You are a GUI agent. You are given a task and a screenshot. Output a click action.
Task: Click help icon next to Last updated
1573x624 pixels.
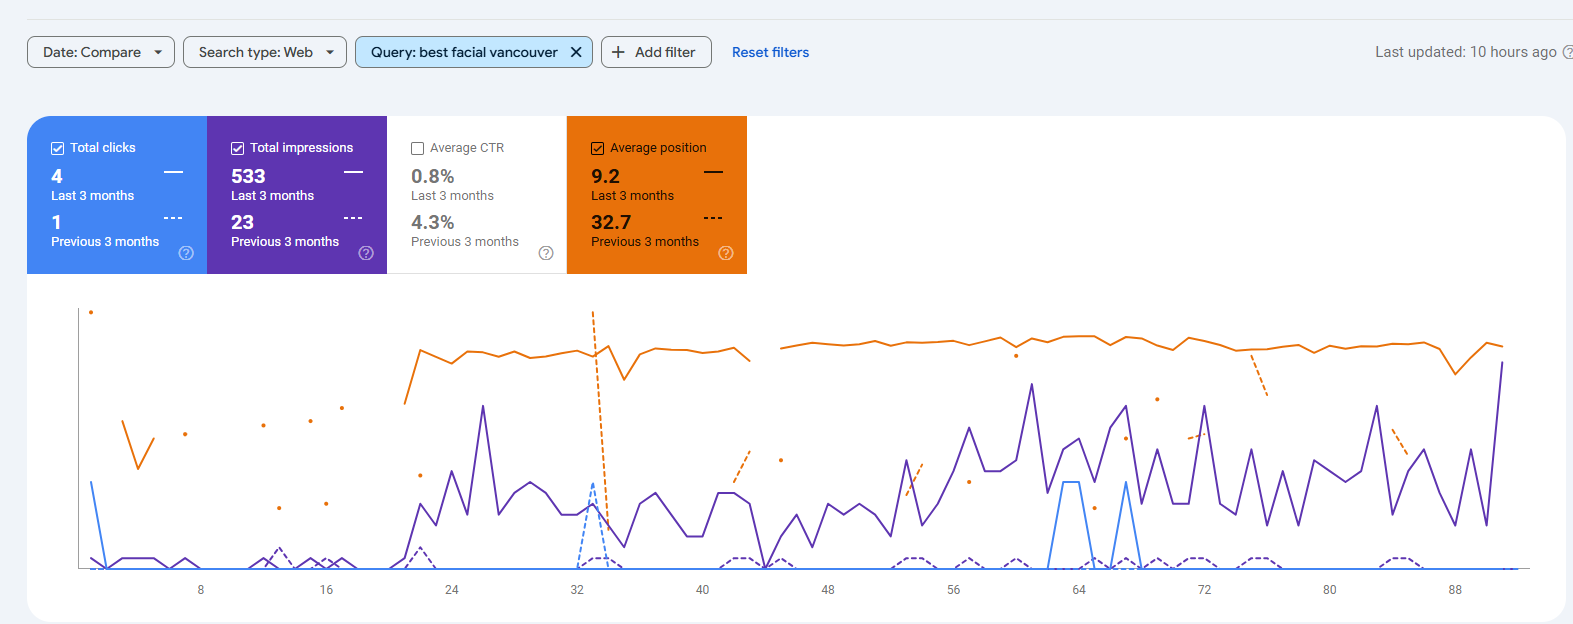pos(1566,52)
